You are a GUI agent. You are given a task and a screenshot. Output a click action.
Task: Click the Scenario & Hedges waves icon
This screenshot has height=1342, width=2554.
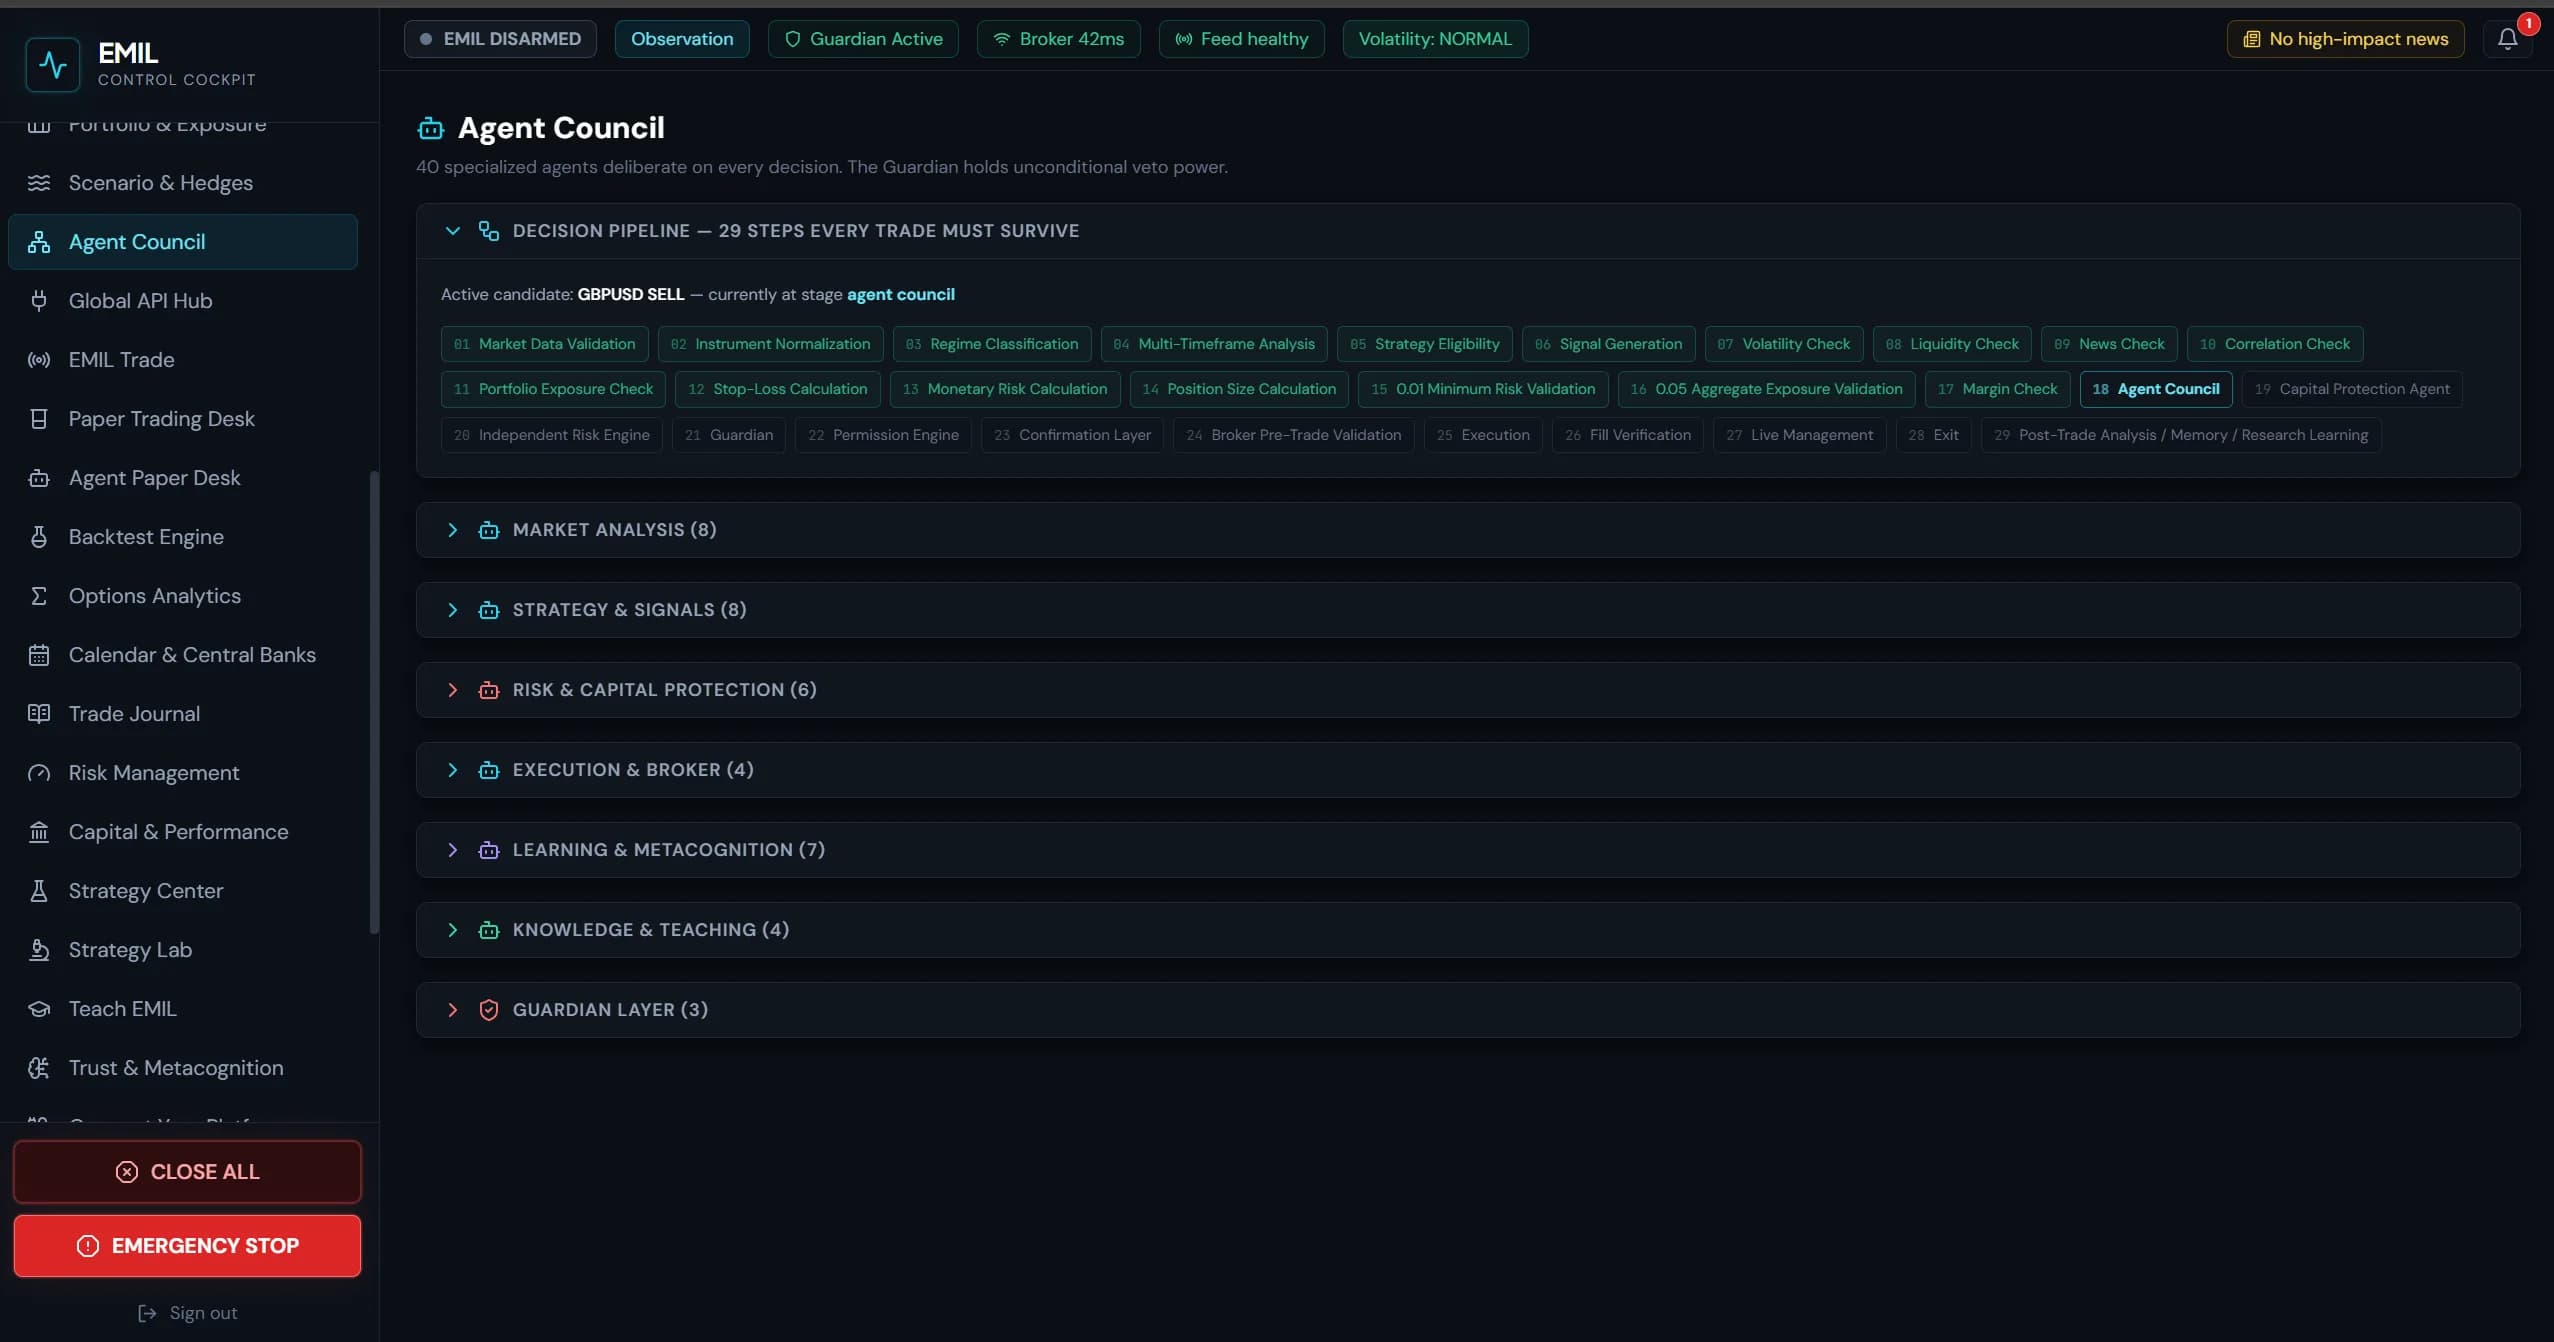tap(39, 183)
